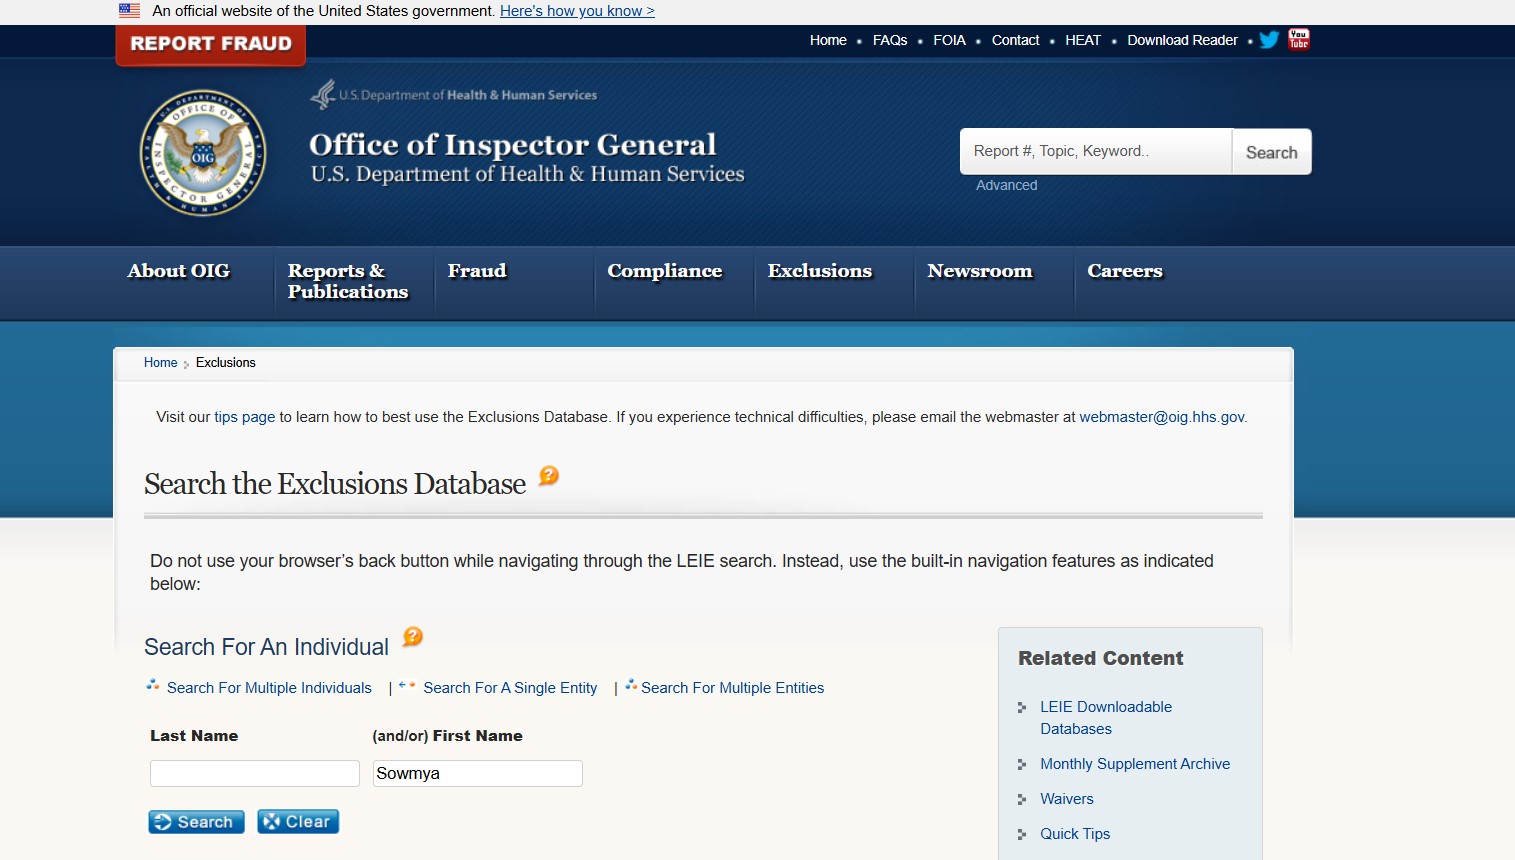Click the Office of Inspector General title
This screenshot has height=860, width=1515.
[x=513, y=145]
